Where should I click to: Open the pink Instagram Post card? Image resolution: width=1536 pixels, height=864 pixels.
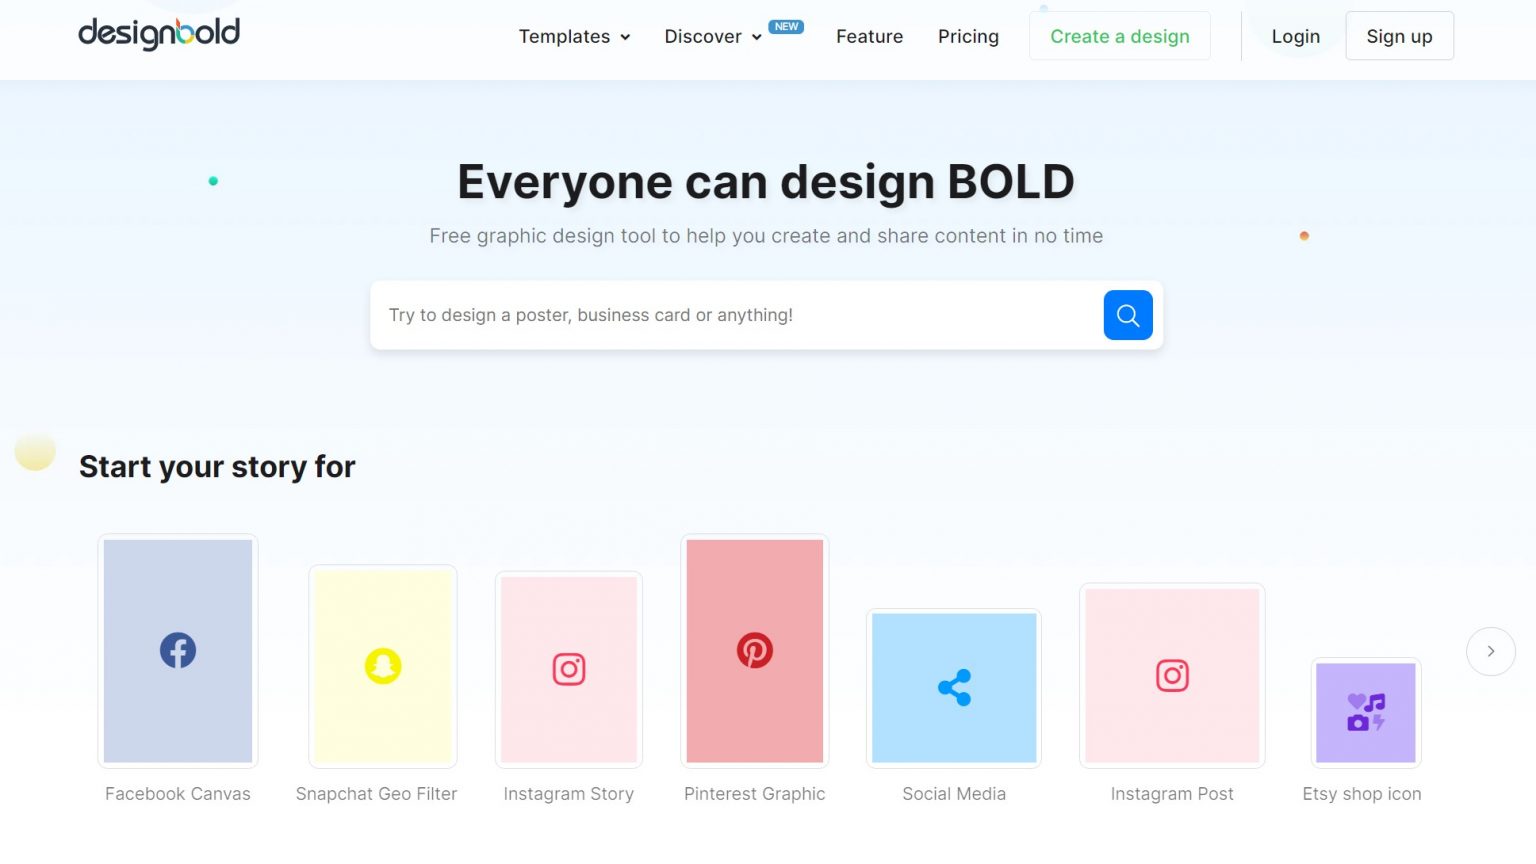[x=1172, y=676]
